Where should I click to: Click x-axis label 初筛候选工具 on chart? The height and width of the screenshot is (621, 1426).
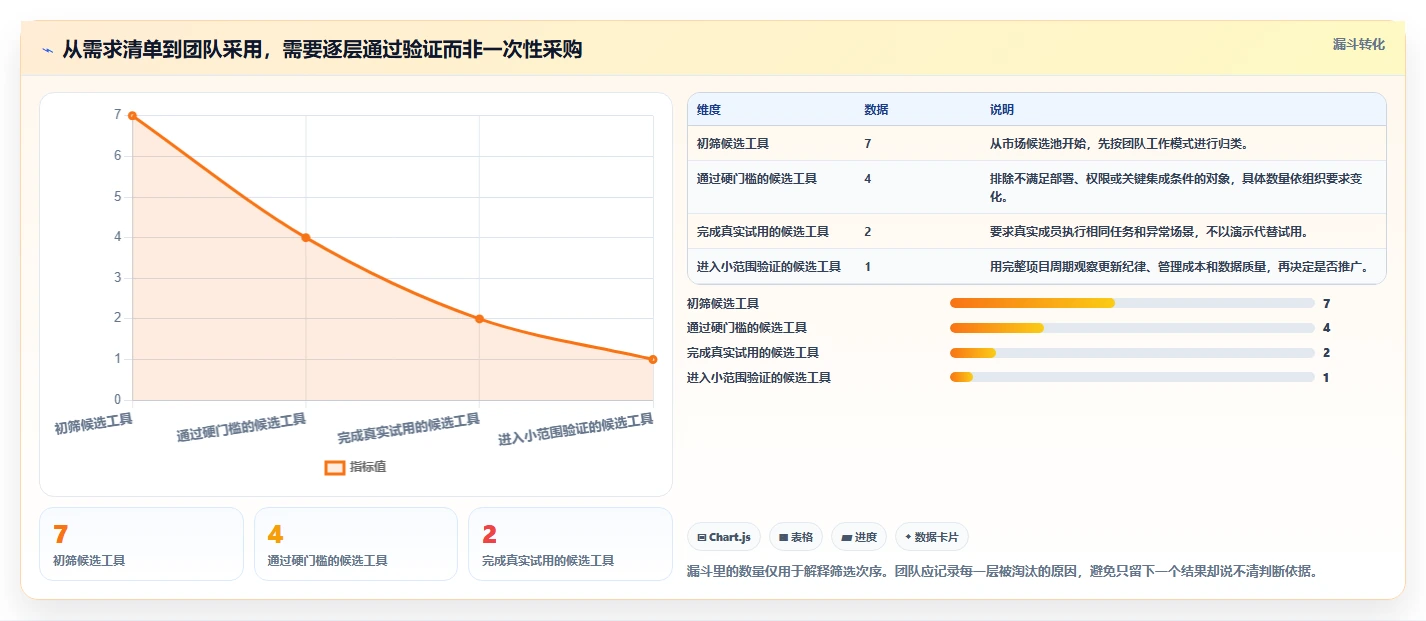coord(93,424)
